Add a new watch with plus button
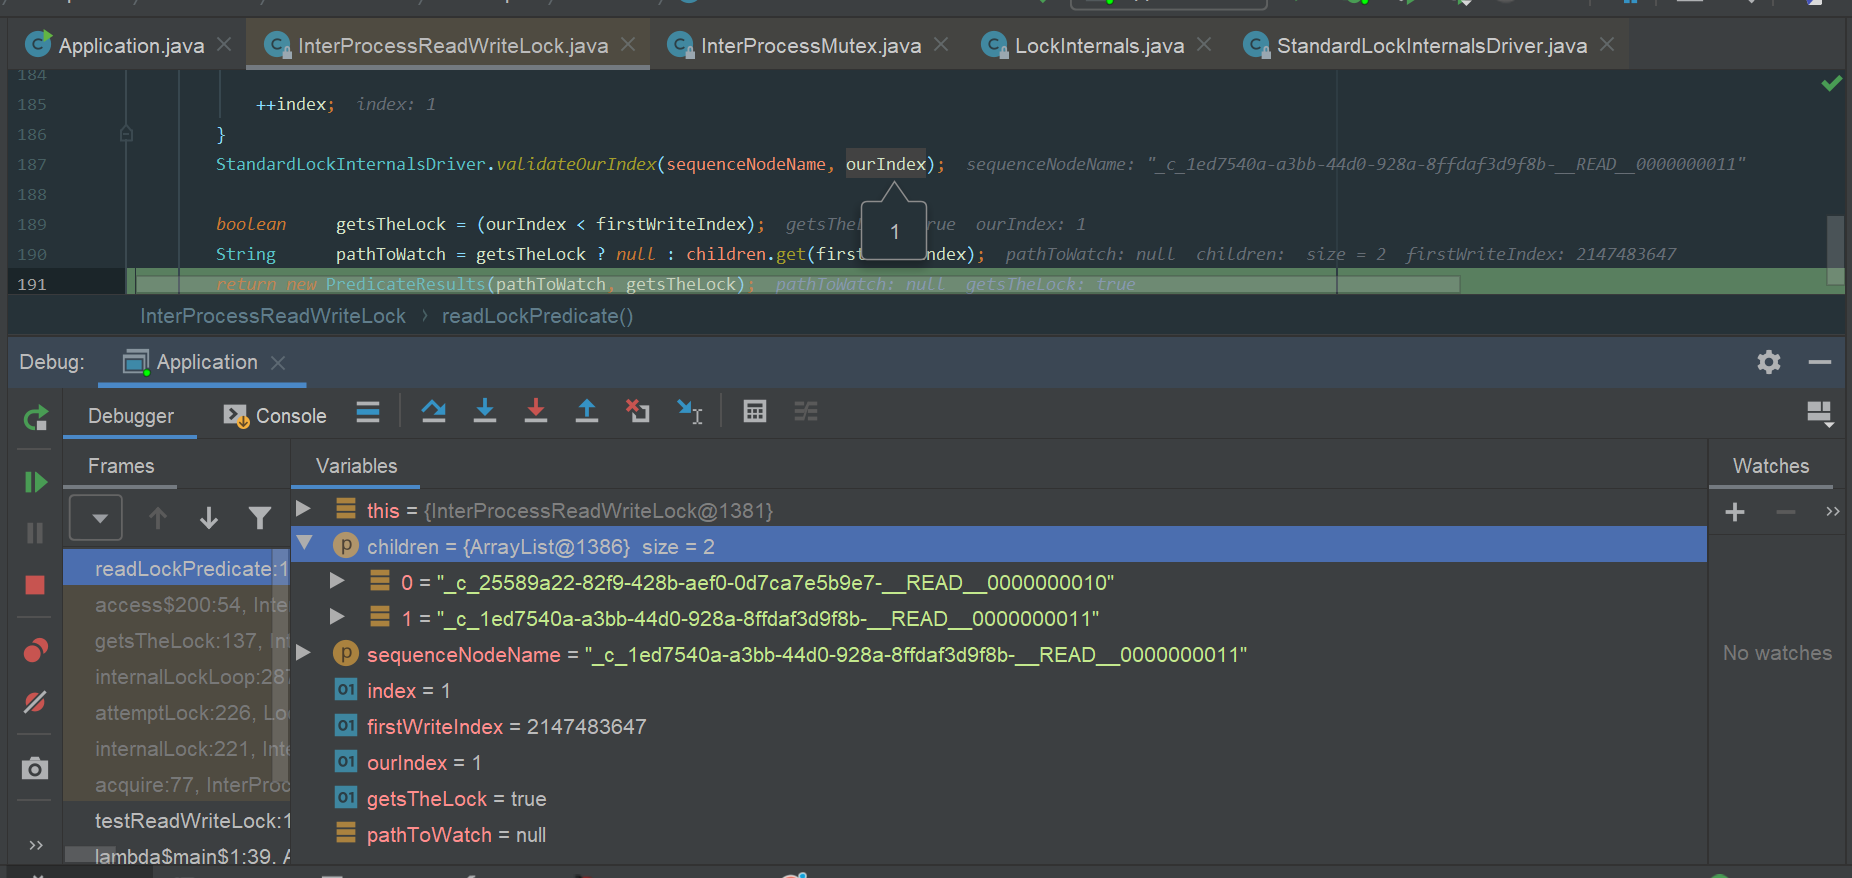Screen dimensions: 1852x878 point(1735,512)
